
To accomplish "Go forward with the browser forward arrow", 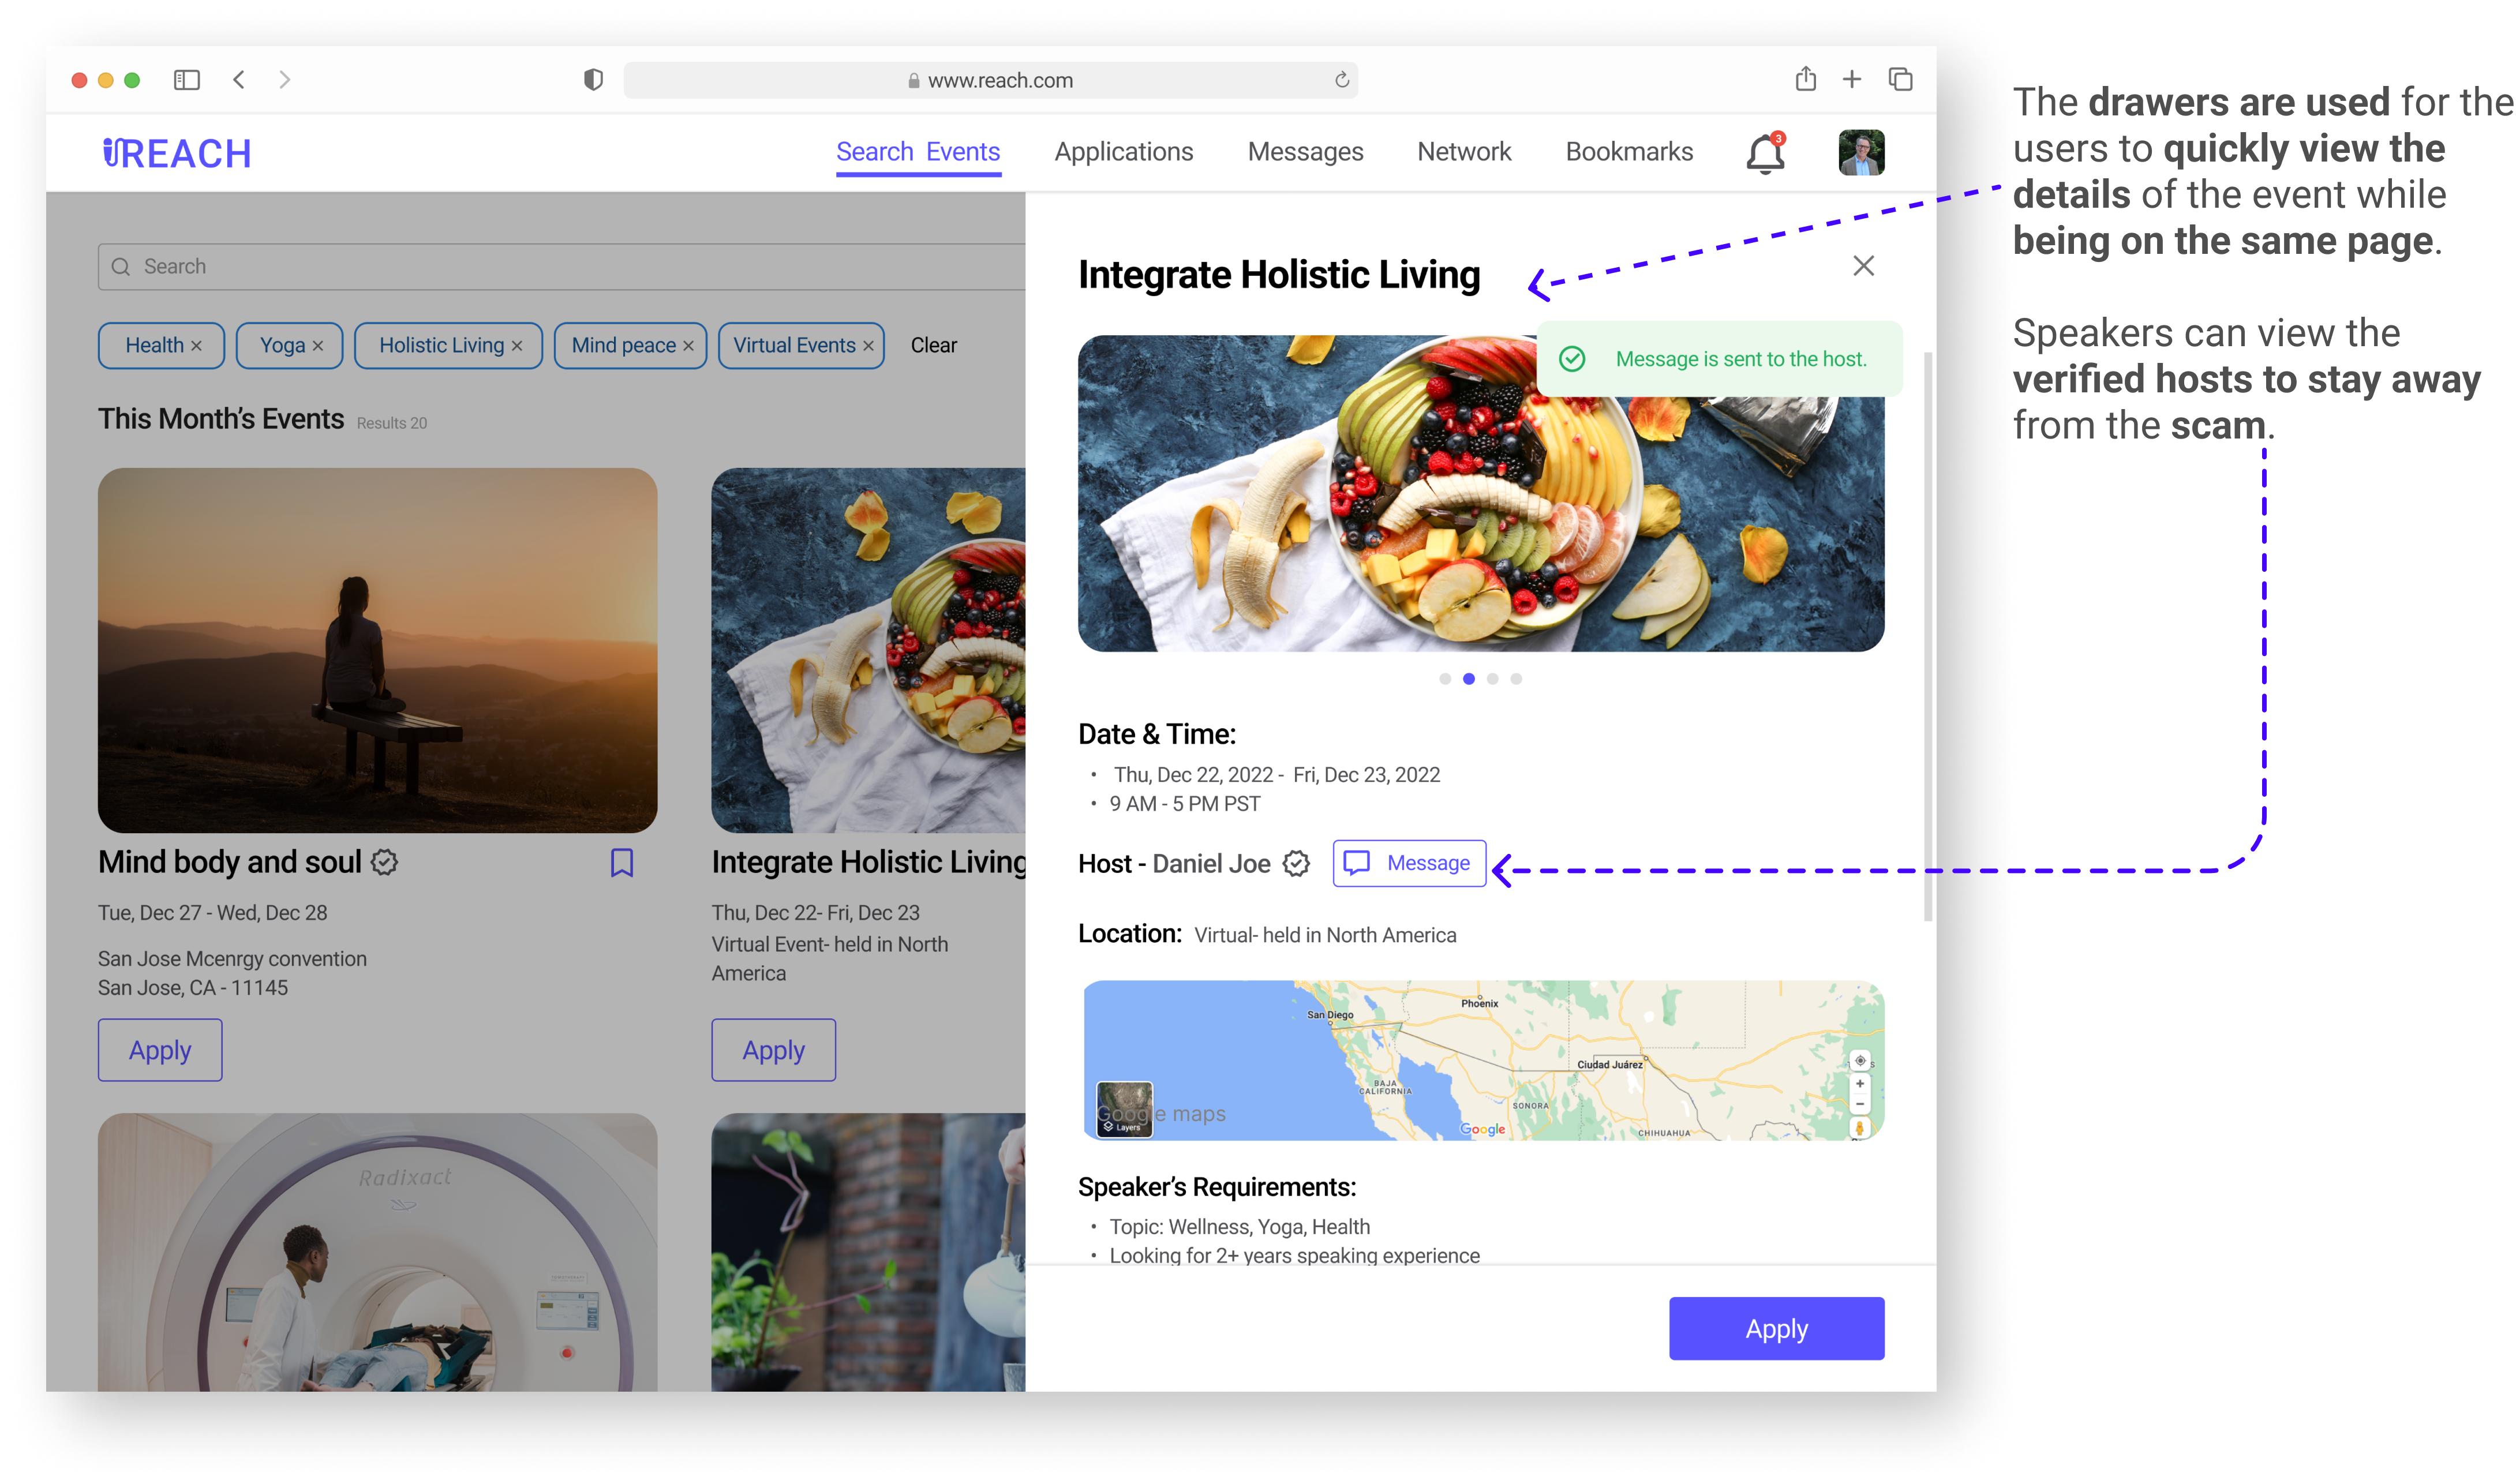I will click(285, 79).
